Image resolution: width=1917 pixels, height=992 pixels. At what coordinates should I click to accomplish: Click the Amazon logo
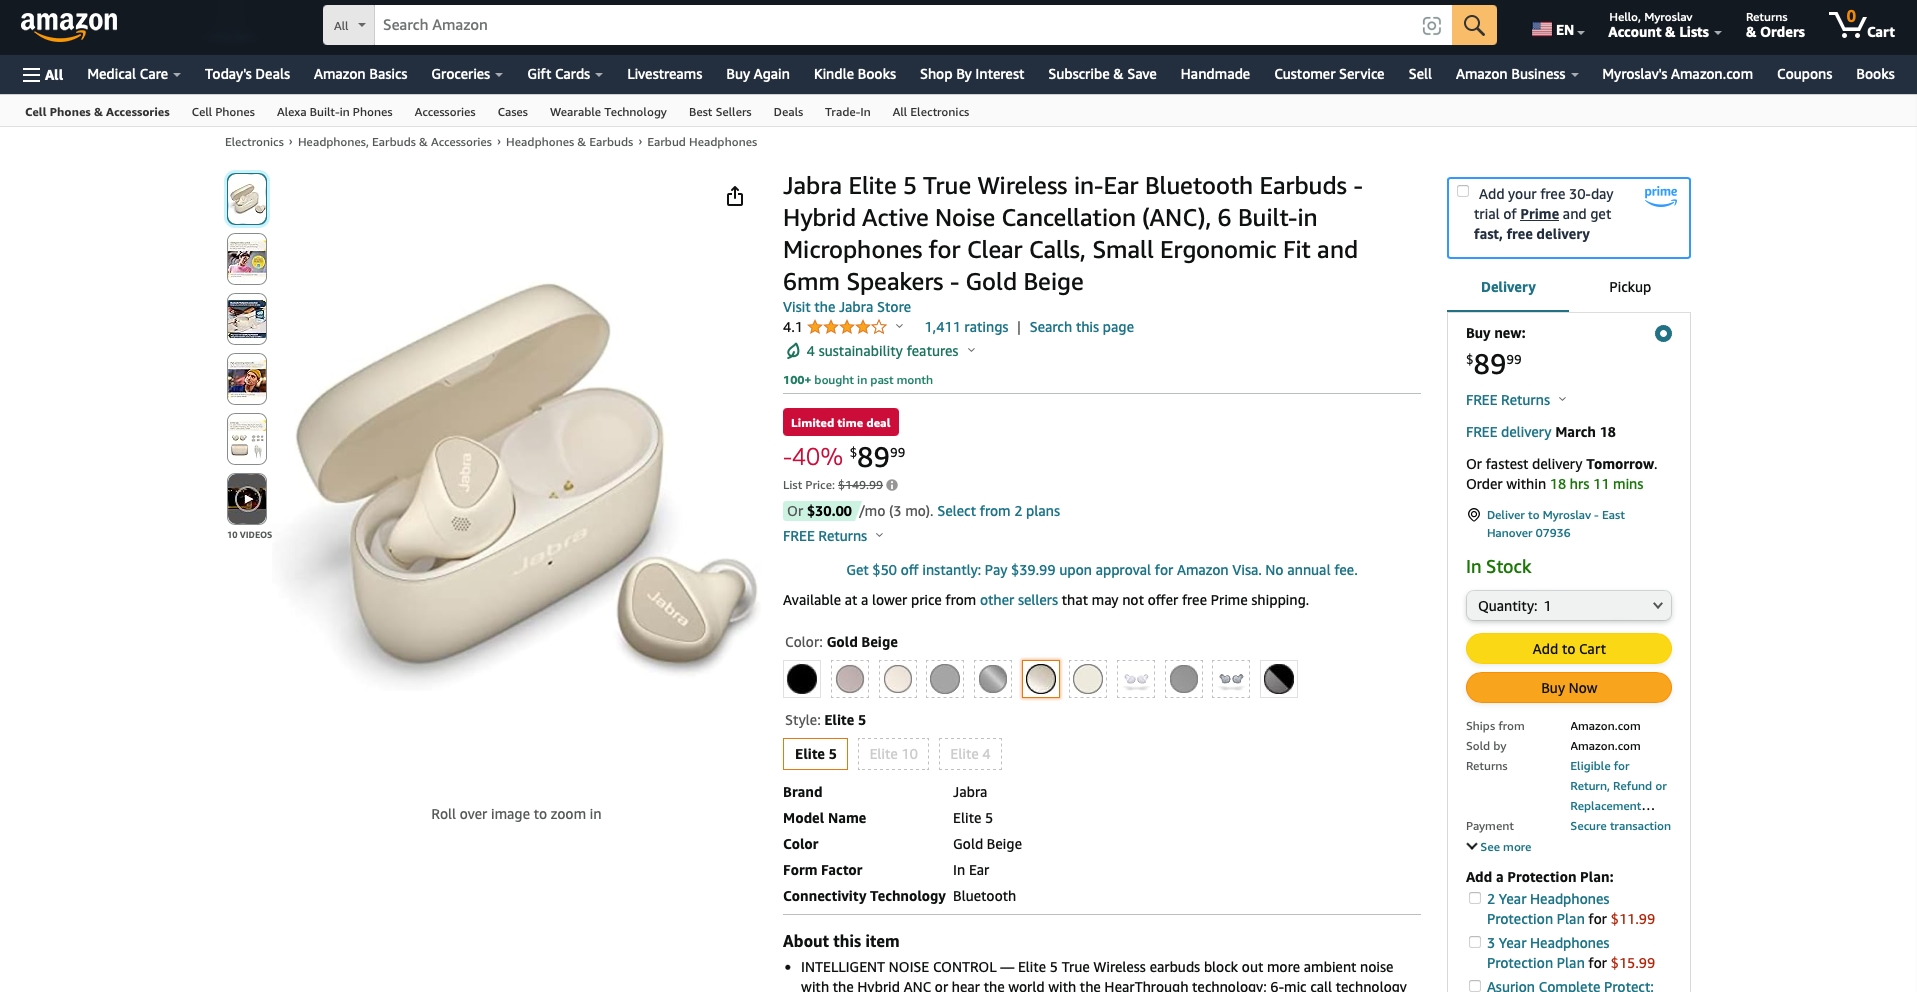coord(69,26)
